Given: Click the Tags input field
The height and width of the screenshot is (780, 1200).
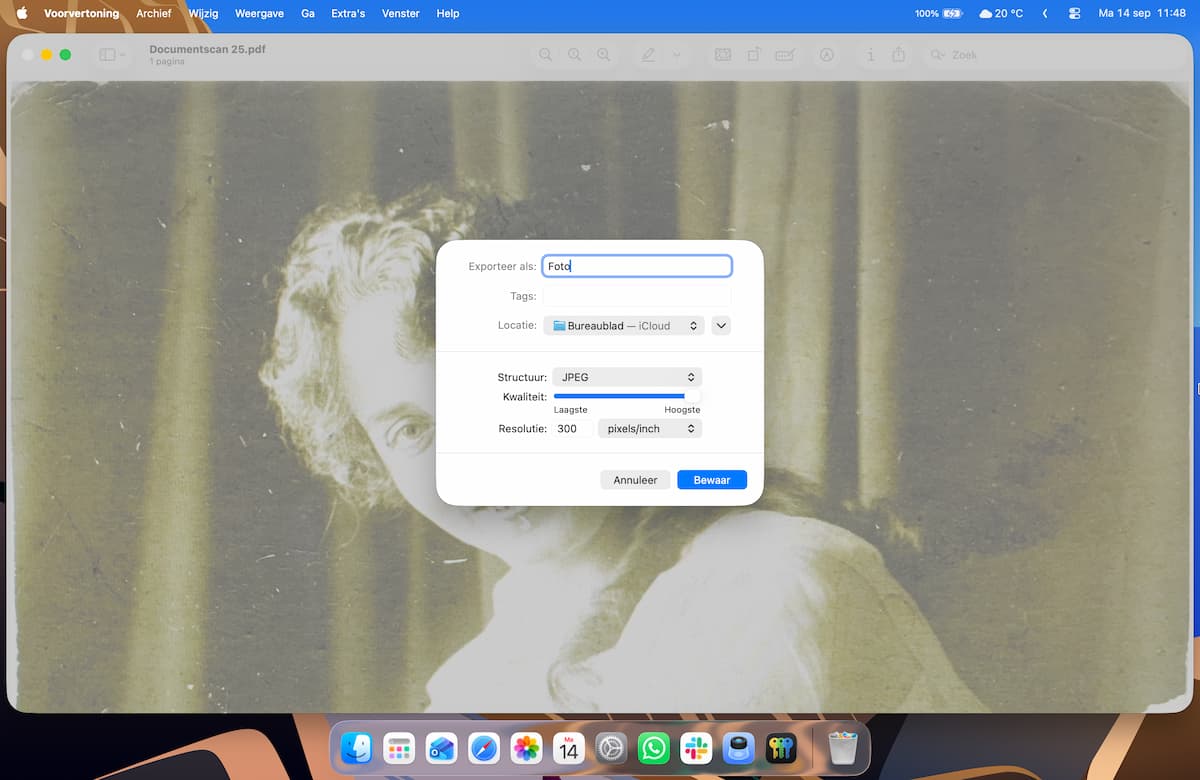Looking at the screenshot, I should (x=637, y=296).
